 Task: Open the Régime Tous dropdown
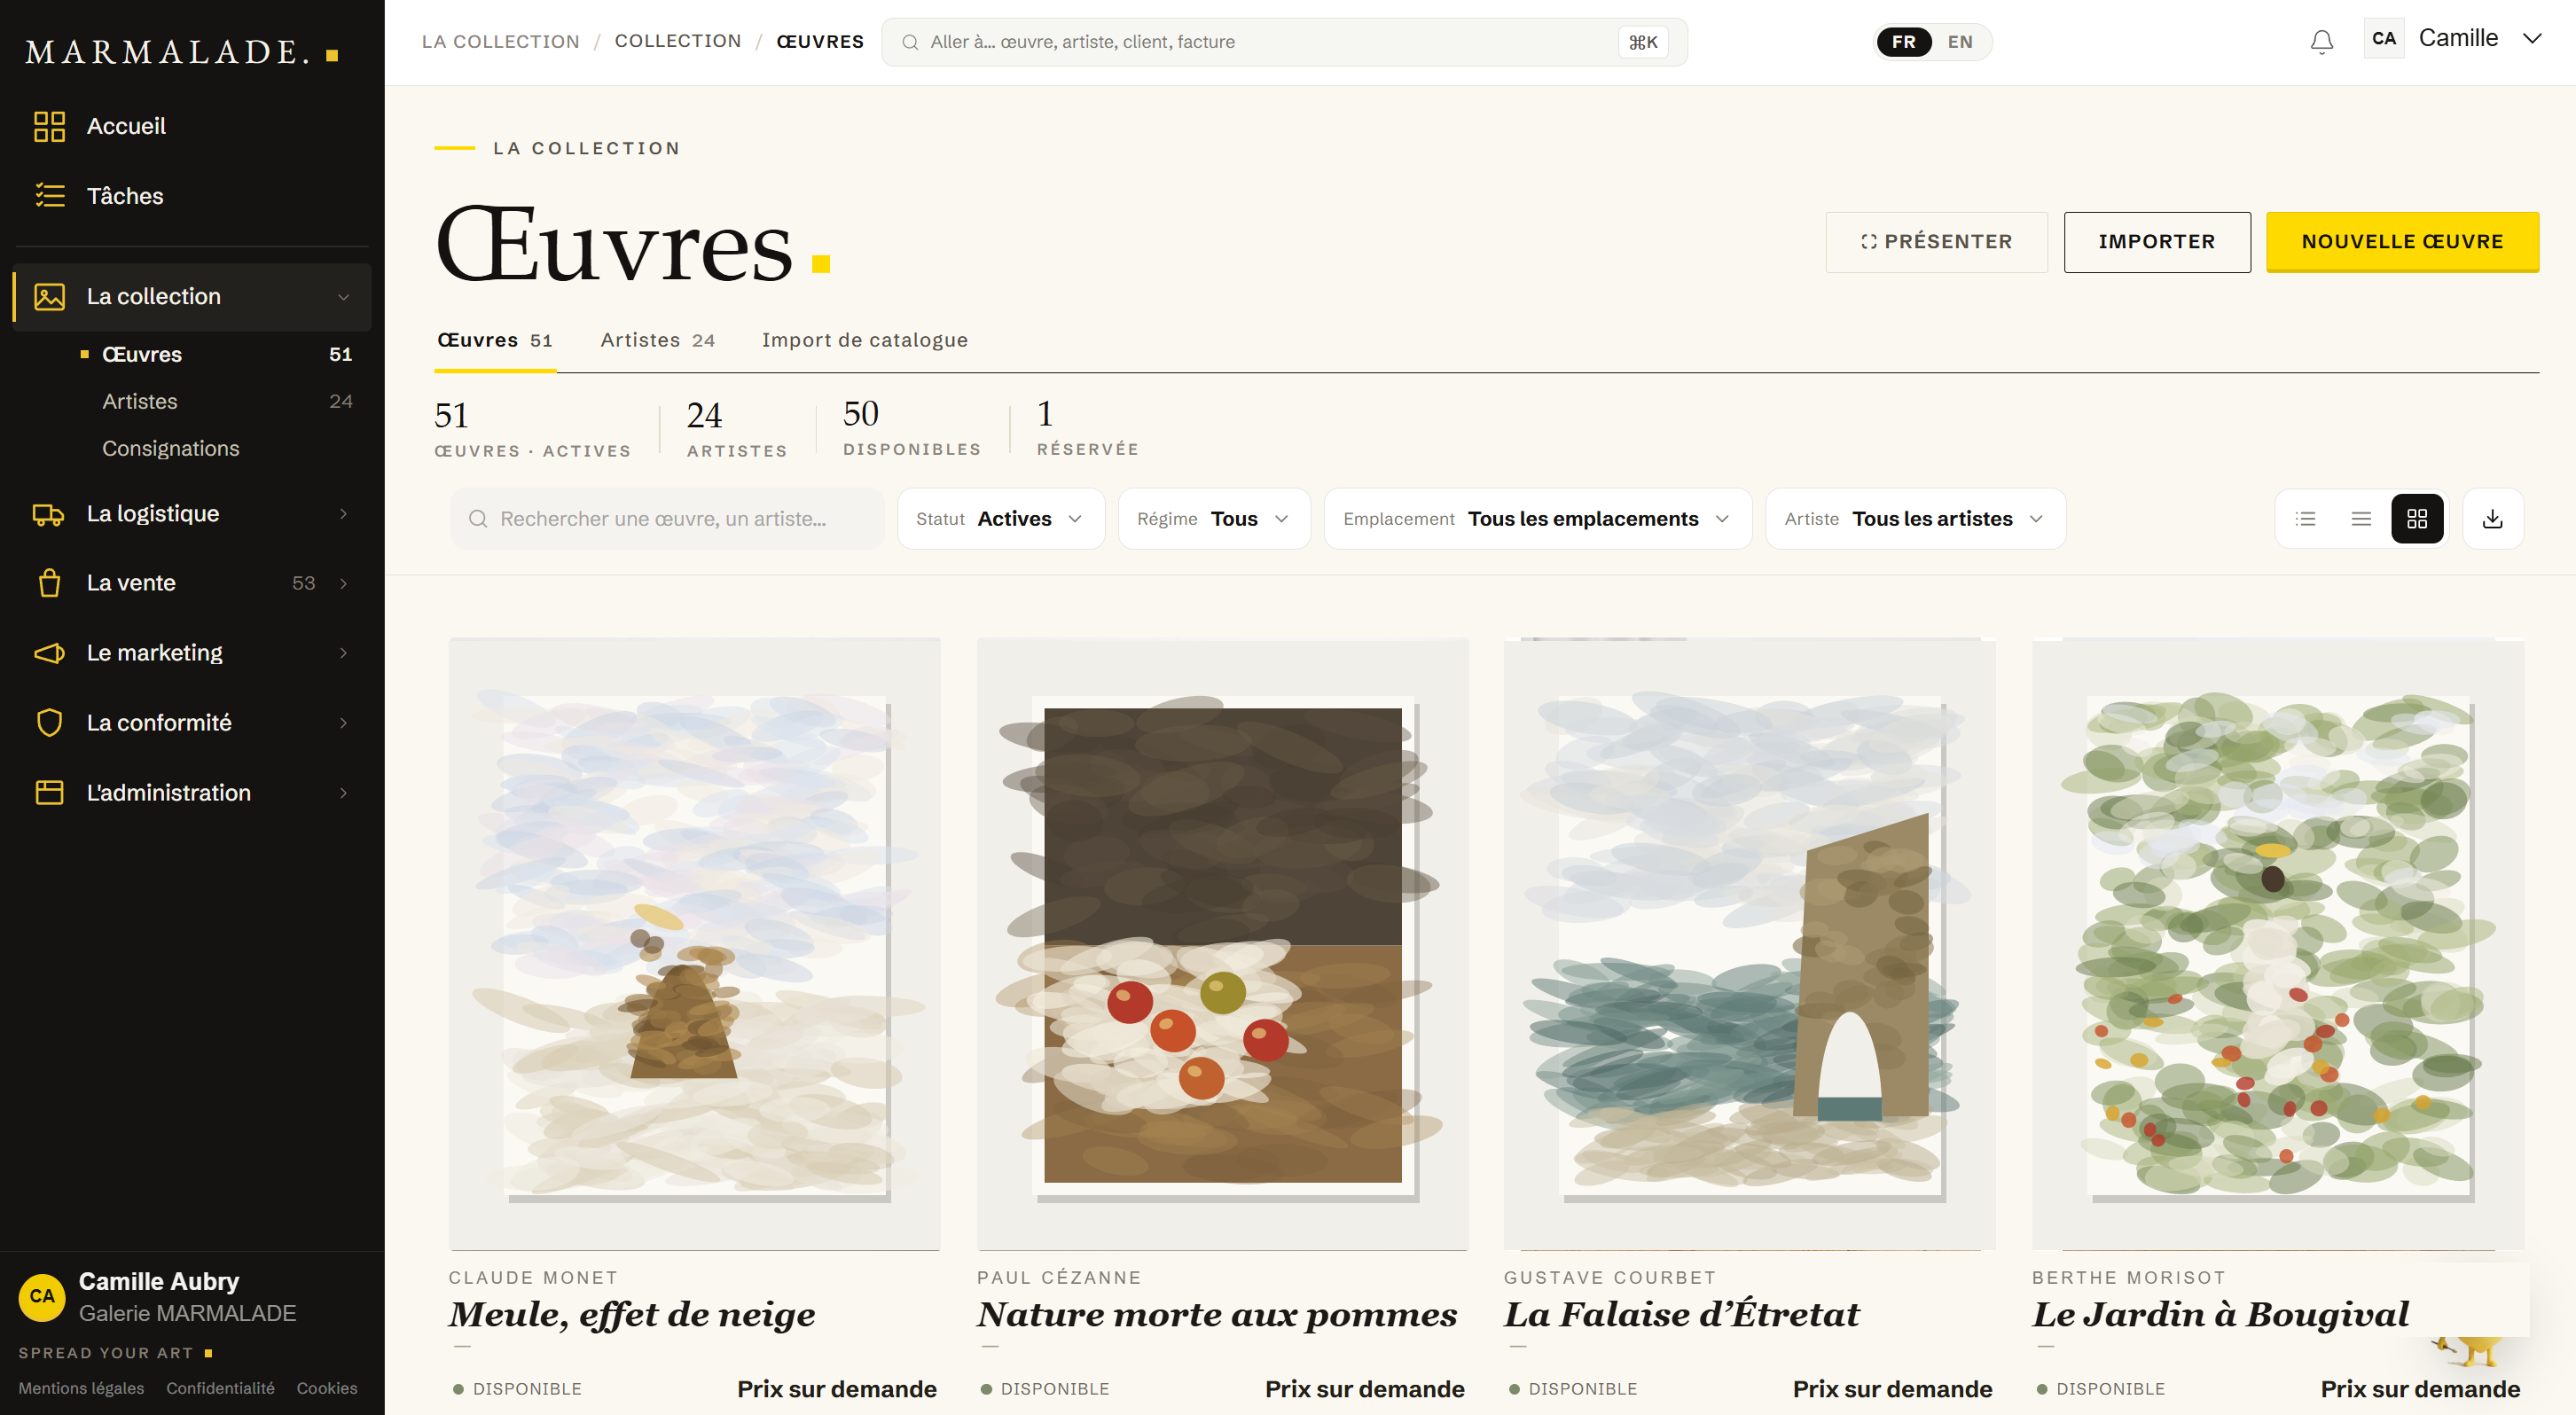1214,518
